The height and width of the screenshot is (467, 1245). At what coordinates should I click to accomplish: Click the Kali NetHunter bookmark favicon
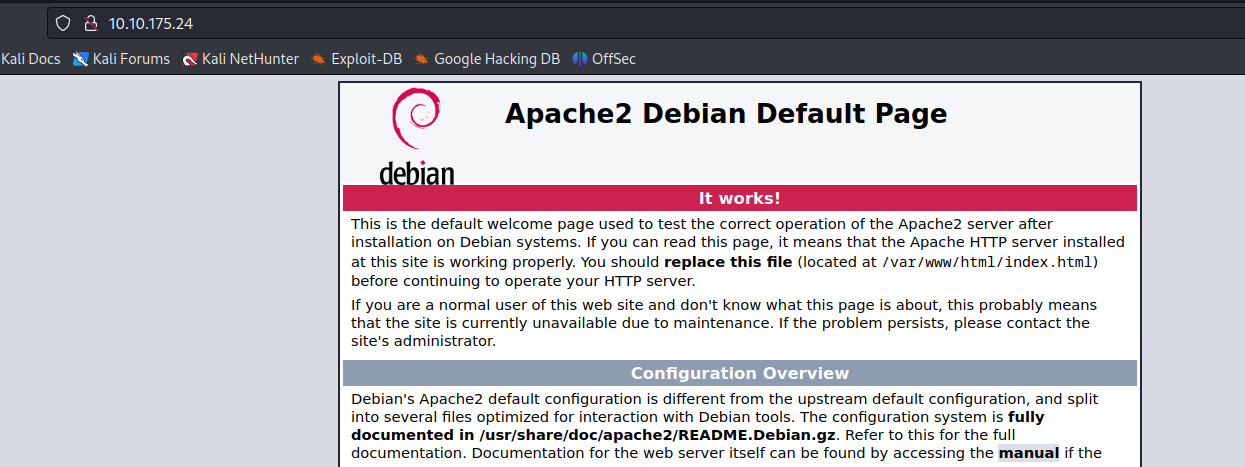[x=190, y=59]
